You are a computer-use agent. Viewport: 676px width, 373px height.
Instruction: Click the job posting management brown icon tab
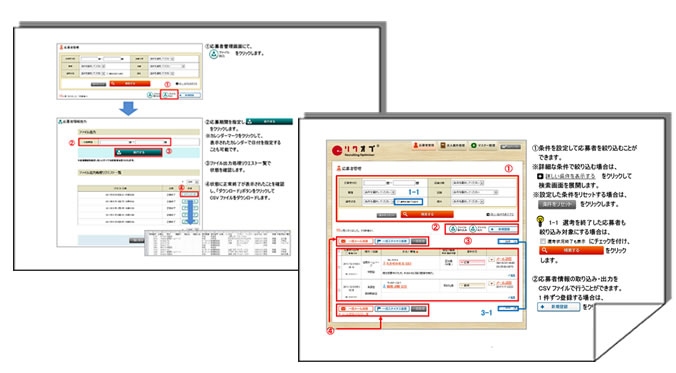(x=453, y=146)
